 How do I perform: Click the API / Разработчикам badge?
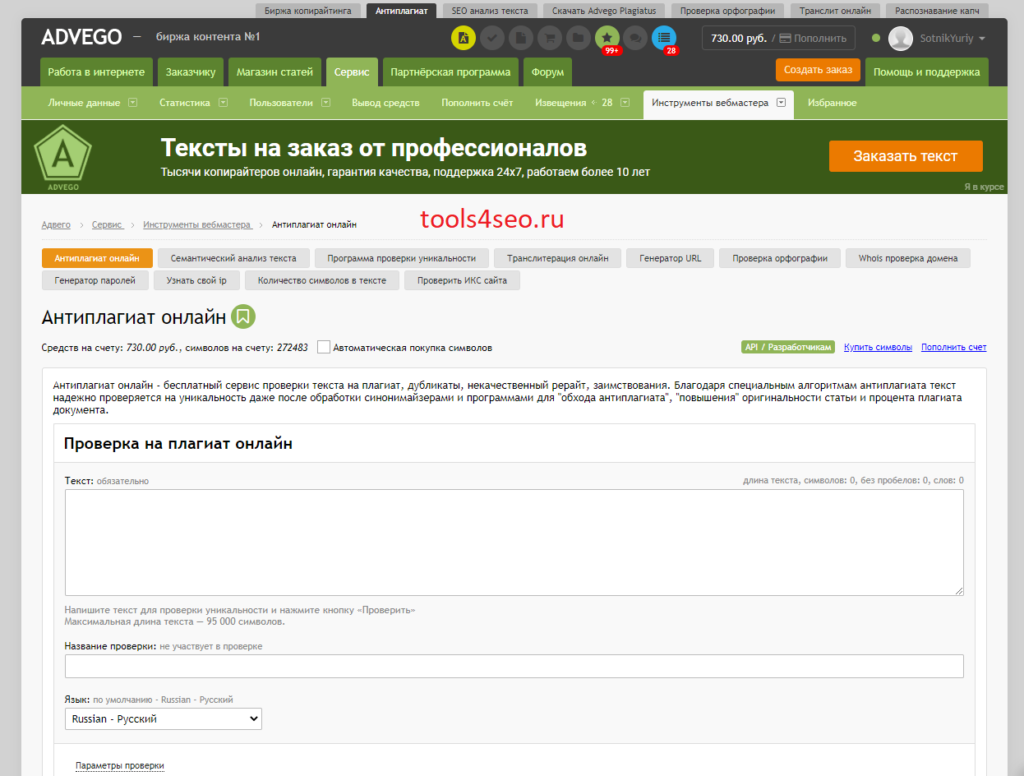click(x=788, y=347)
